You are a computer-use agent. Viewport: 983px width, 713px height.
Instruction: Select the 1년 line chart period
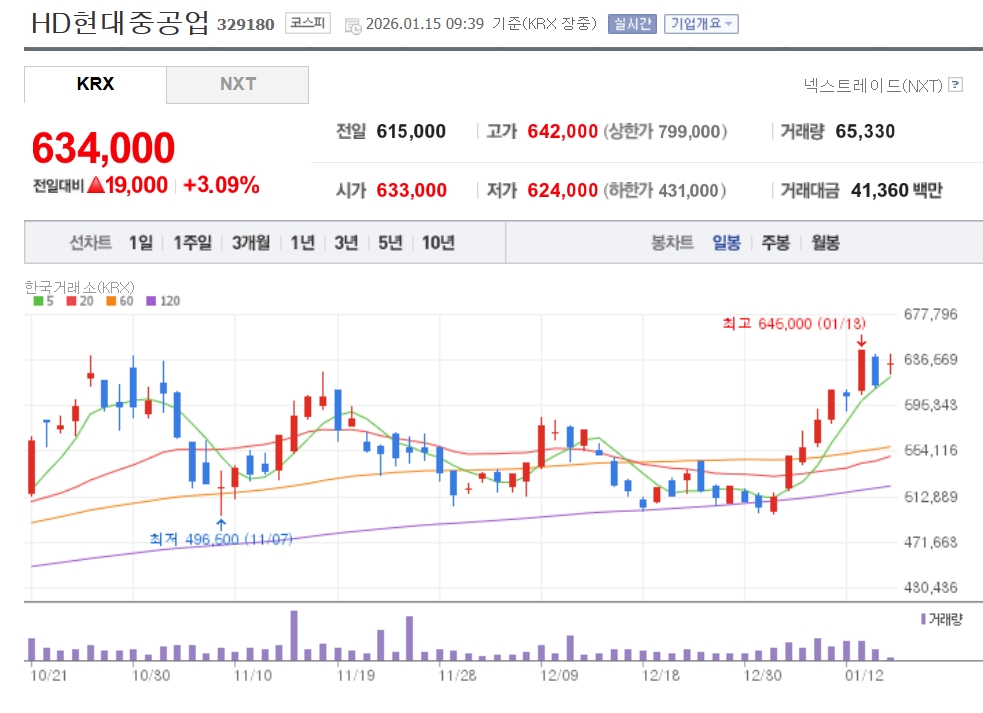click(303, 243)
